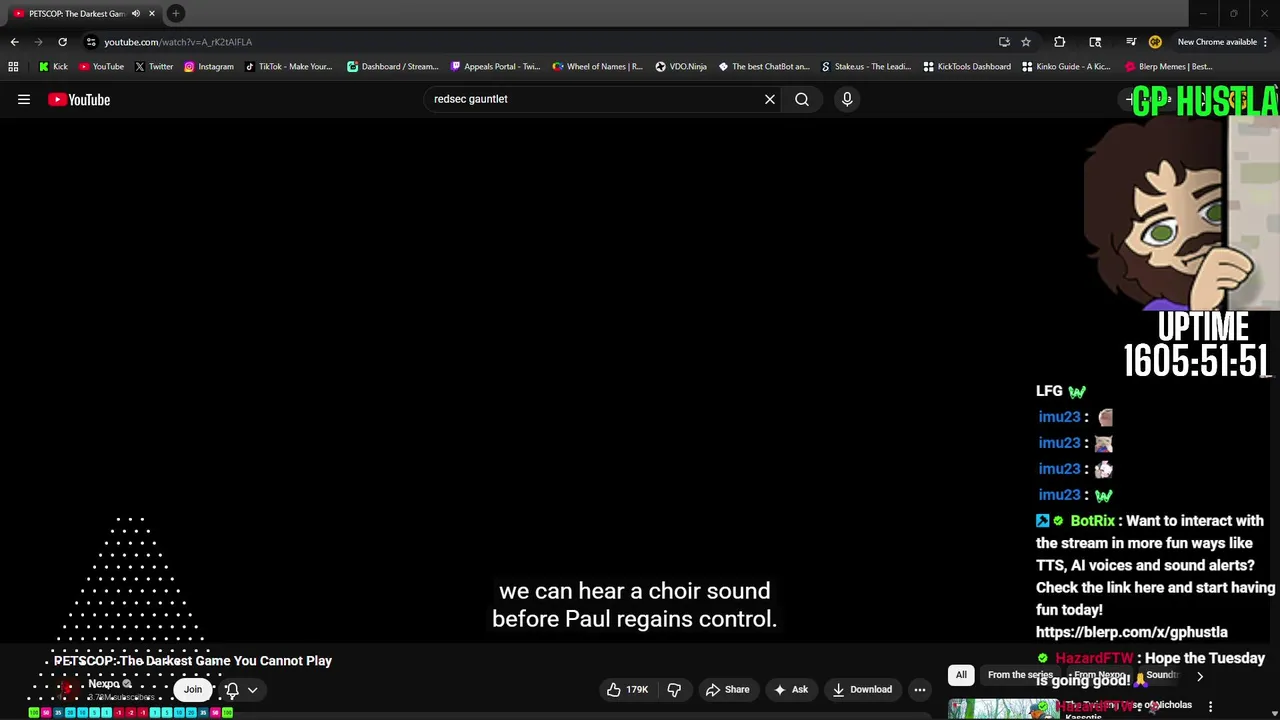Viewport: 1280px width, 720px height.
Task: Open the Instagram bookmark
Action: pos(208,67)
